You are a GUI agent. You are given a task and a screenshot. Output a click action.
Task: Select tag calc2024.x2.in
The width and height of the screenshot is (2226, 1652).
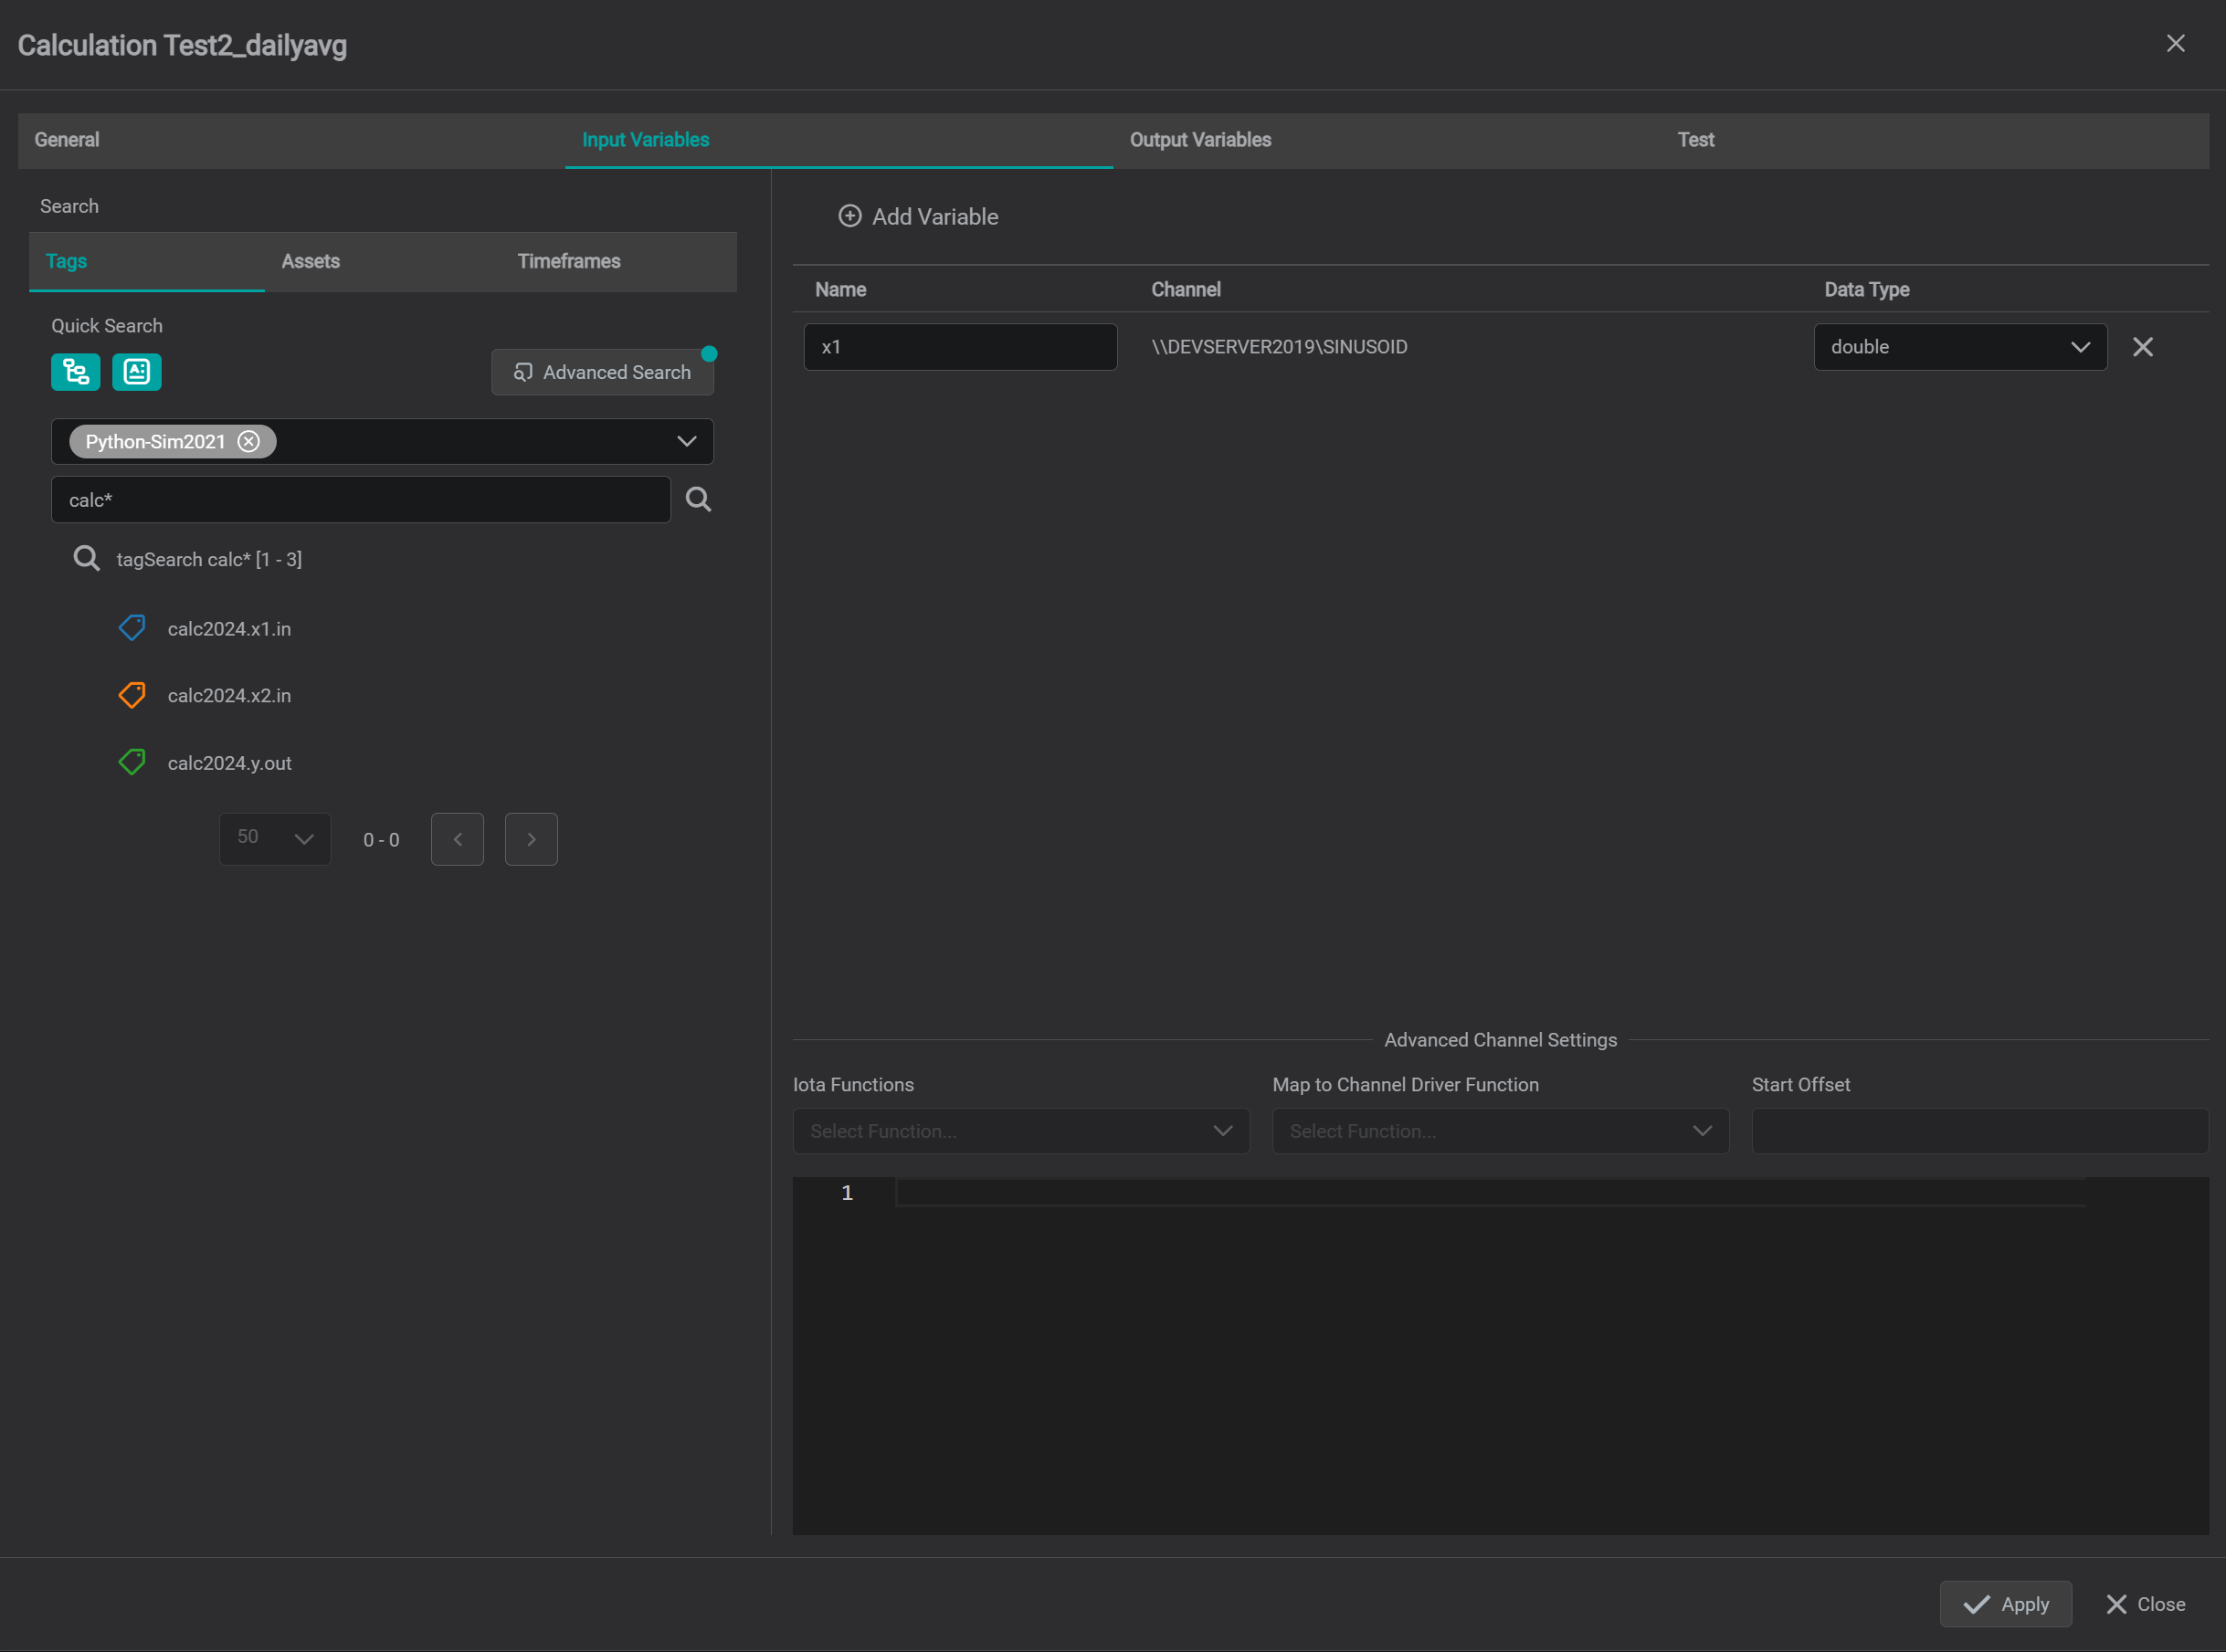(x=229, y=696)
